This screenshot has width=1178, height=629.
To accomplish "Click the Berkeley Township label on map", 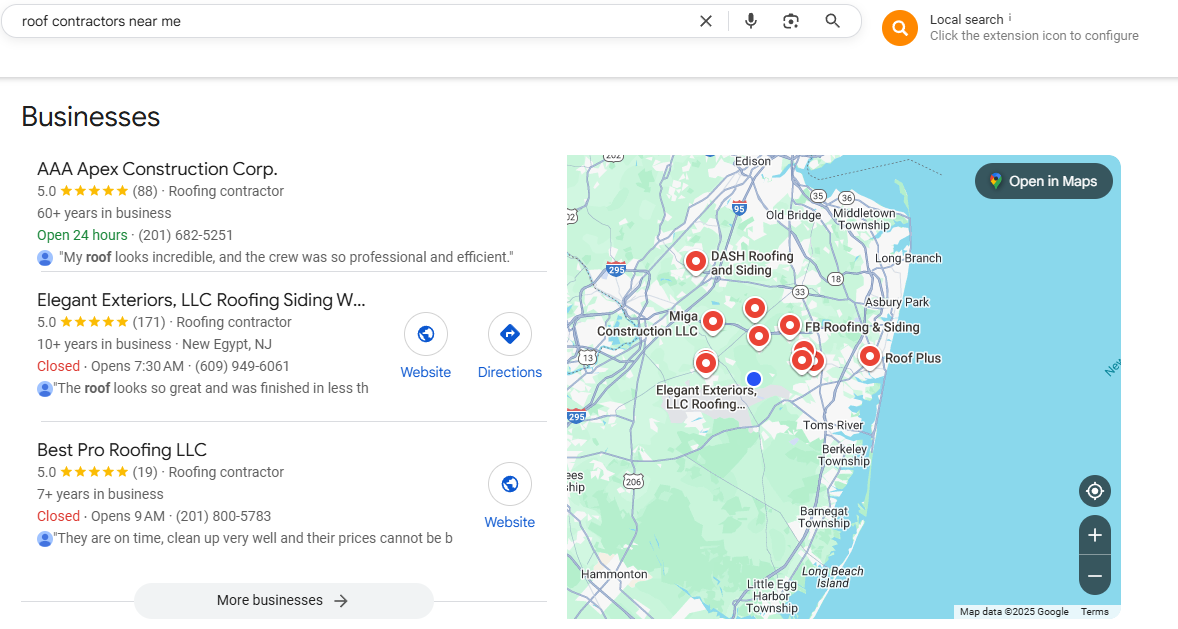I will [x=844, y=455].
